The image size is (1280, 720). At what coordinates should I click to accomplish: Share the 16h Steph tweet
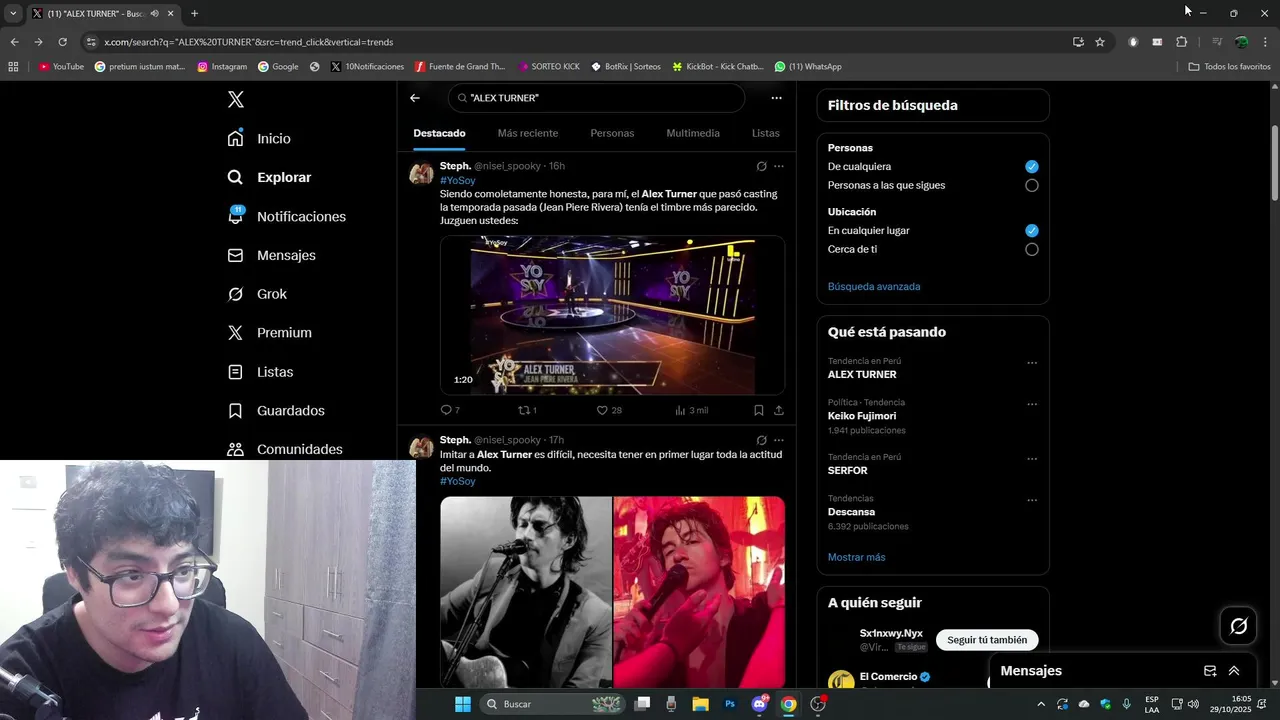[x=779, y=410]
